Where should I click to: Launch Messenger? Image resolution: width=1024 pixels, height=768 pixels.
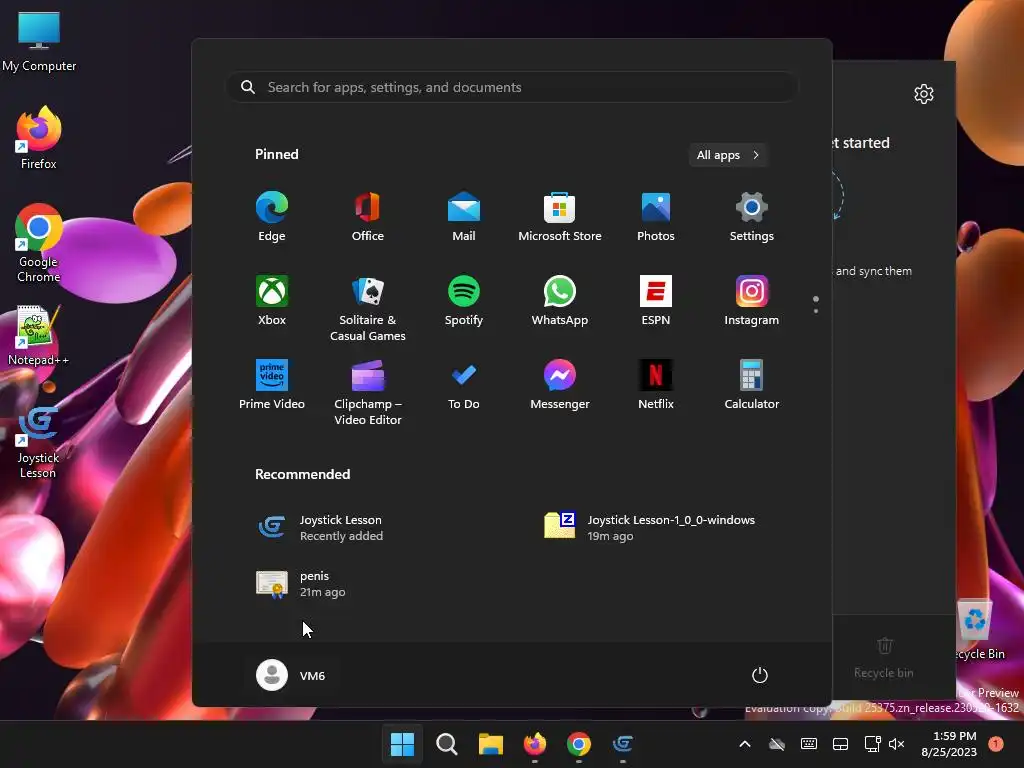pos(560,385)
